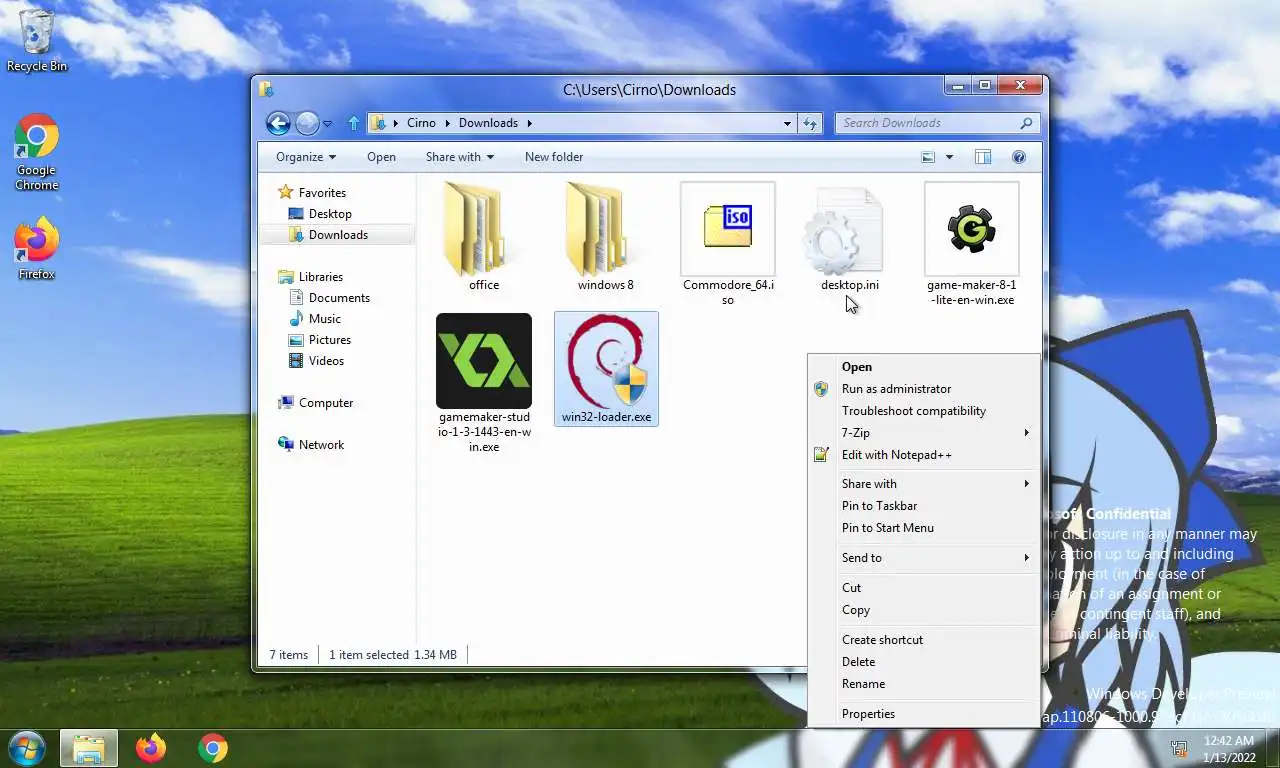The height and width of the screenshot is (768, 1280).
Task: Launch Chrome from the taskbar
Action: pyautogui.click(x=212, y=748)
